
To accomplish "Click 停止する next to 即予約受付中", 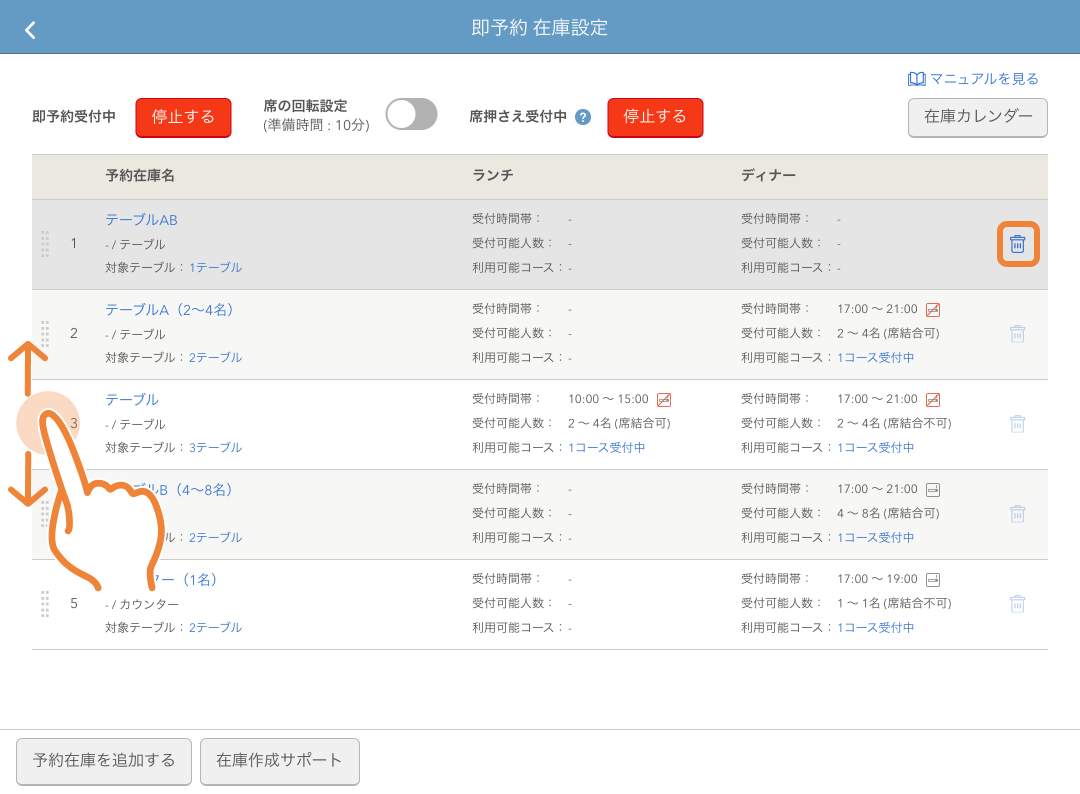I will [x=183, y=117].
